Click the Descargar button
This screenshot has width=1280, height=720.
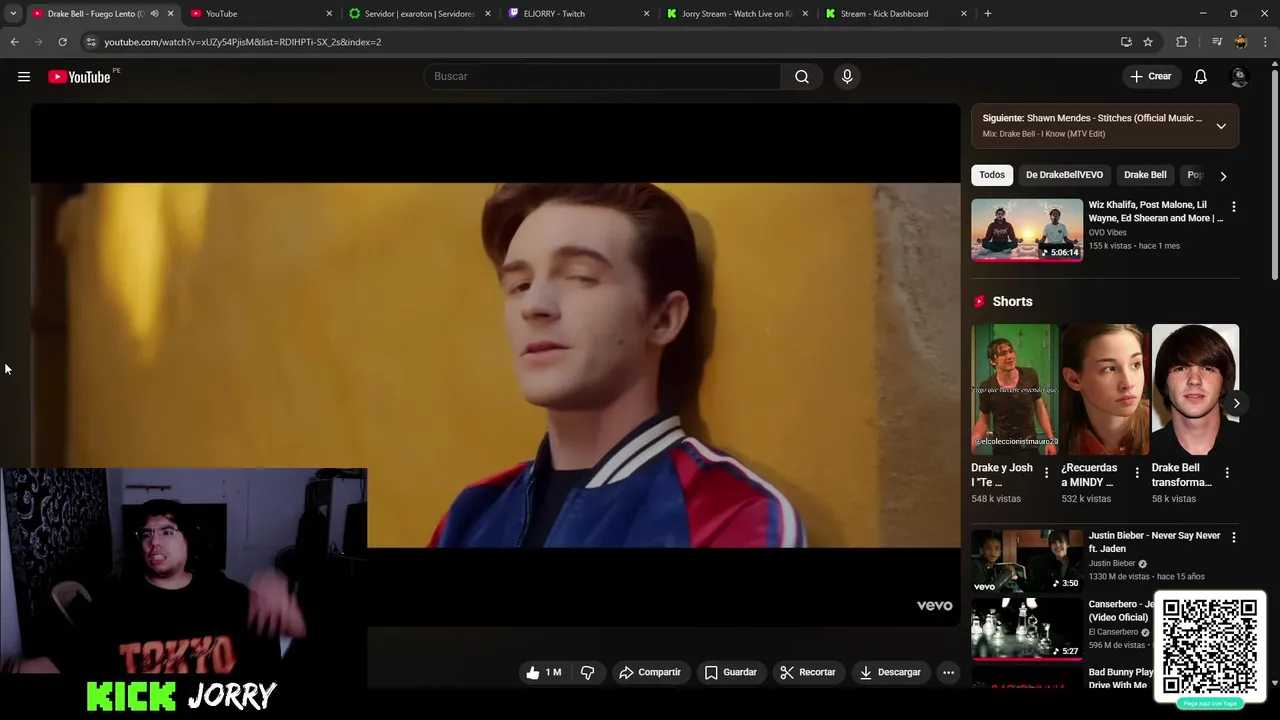tap(890, 672)
